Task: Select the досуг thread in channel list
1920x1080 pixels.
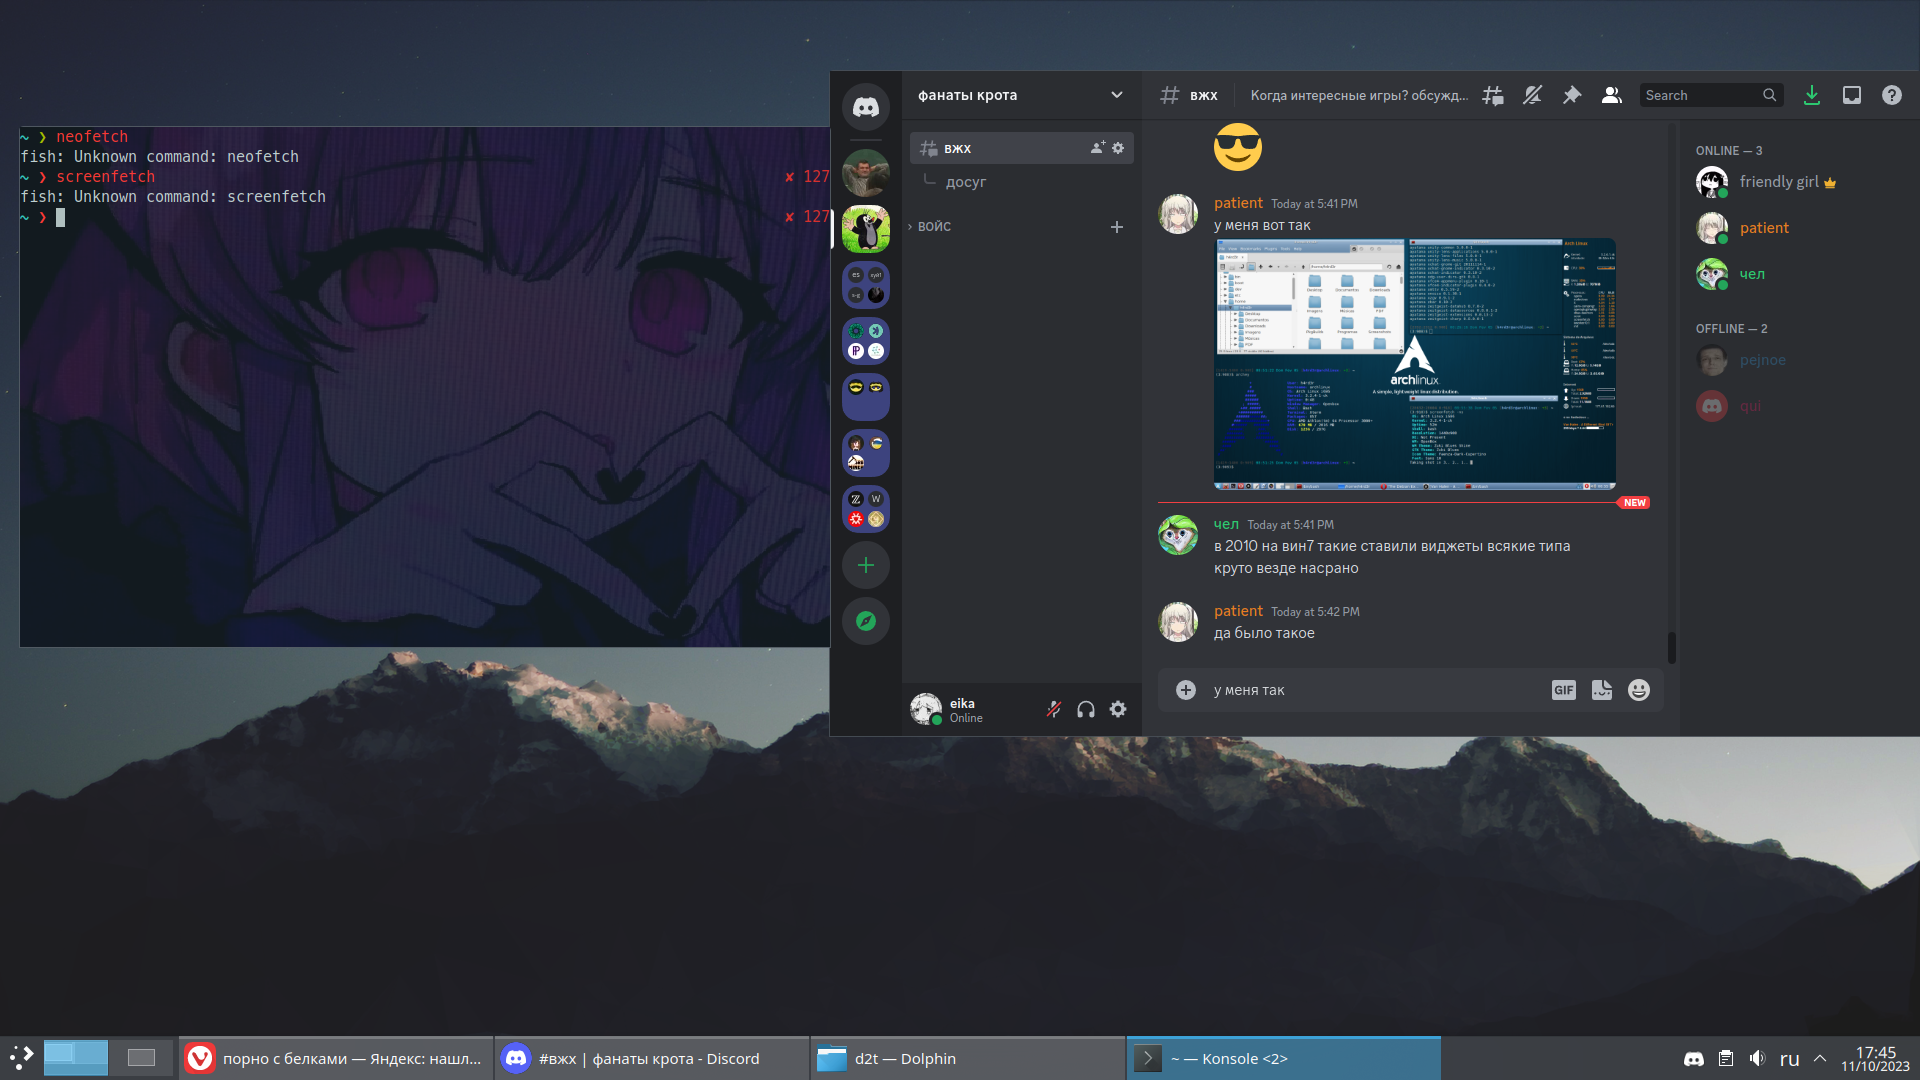Action: [966, 182]
